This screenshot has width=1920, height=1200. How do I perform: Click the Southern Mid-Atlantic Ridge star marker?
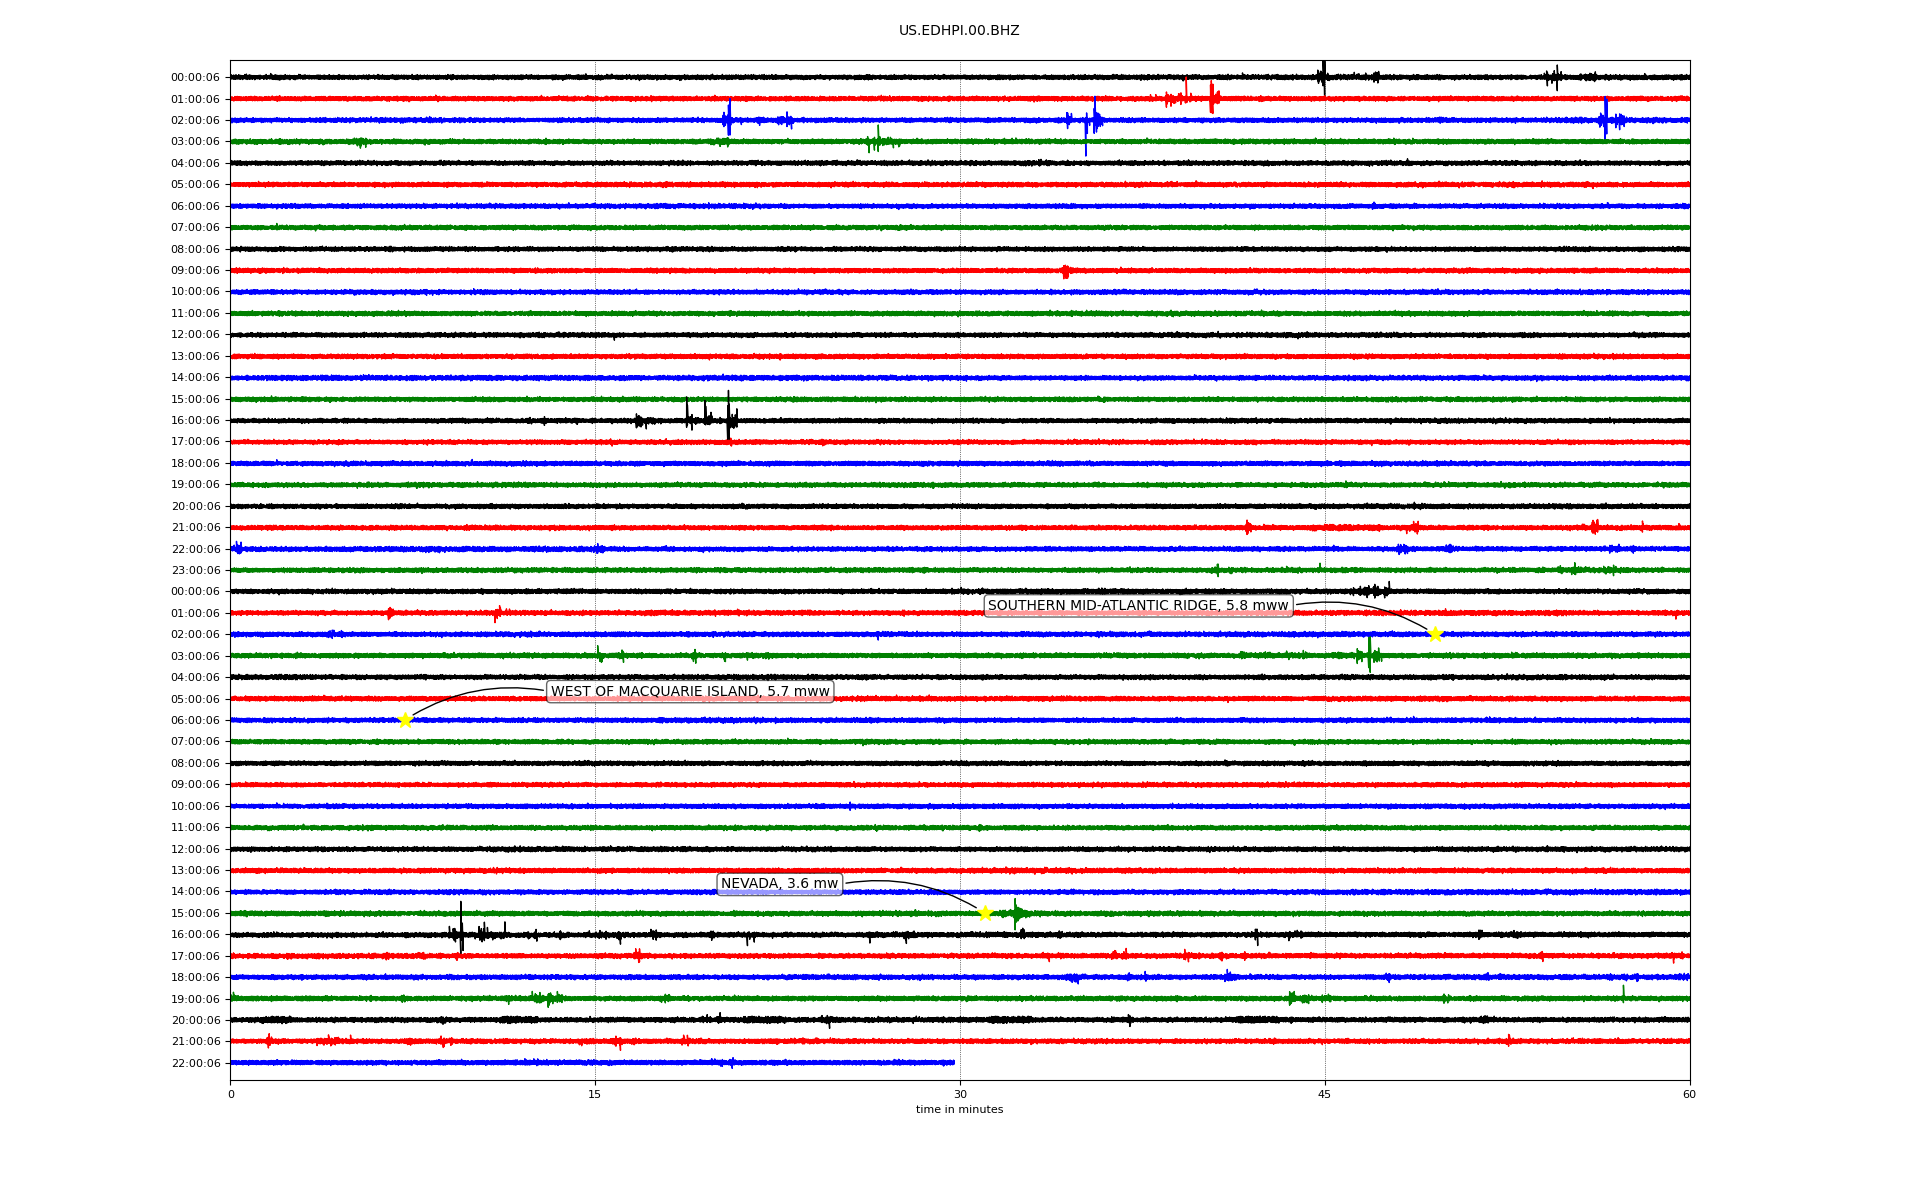(x=1435, y=634)
